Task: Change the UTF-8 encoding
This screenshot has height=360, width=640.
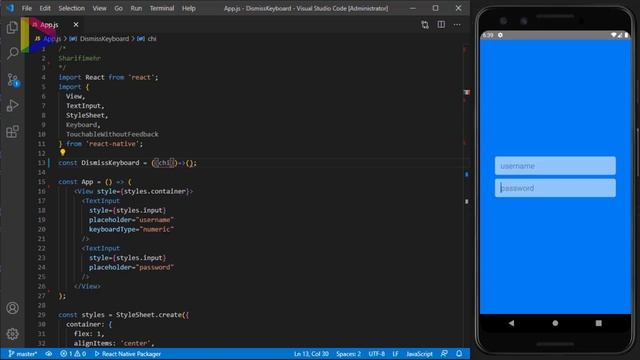Action: tap(376, 353)
